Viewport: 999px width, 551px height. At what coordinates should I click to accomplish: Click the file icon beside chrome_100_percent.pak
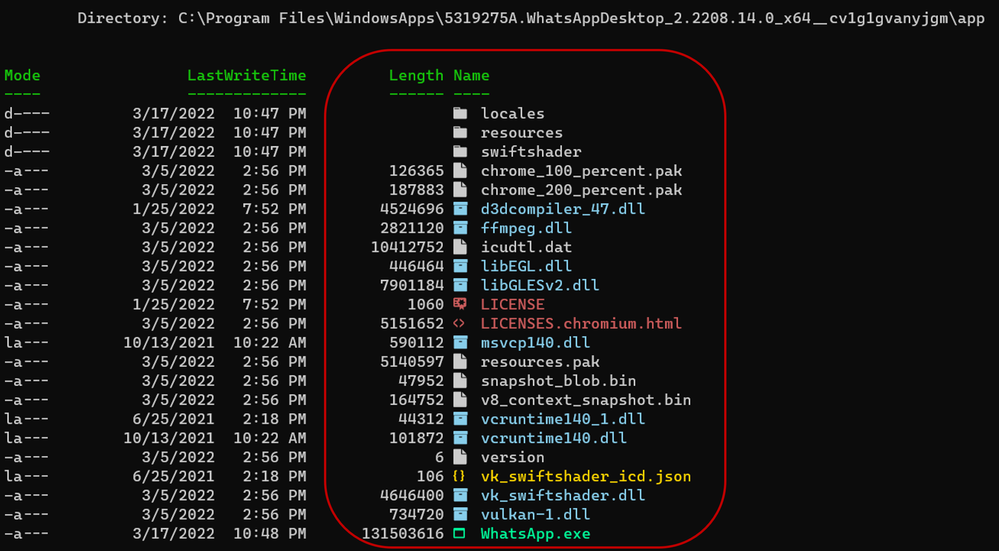pos(460,171)
